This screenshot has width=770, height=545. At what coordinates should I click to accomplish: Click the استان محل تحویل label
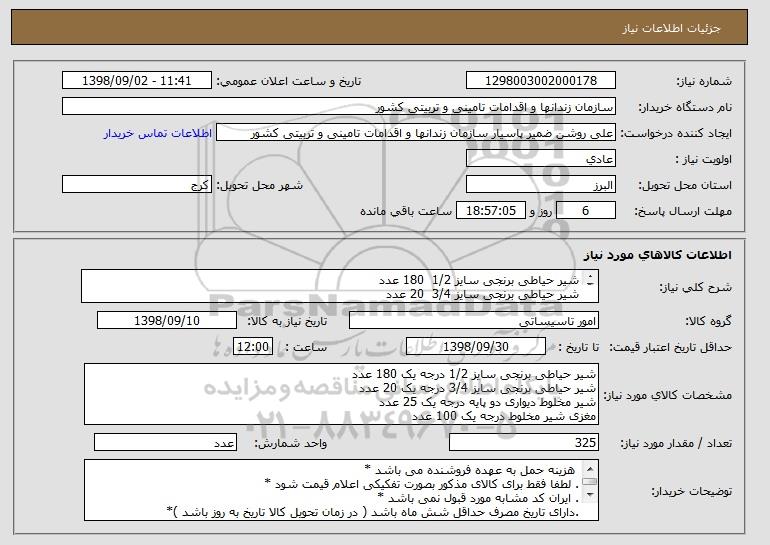tap(685, 185)
